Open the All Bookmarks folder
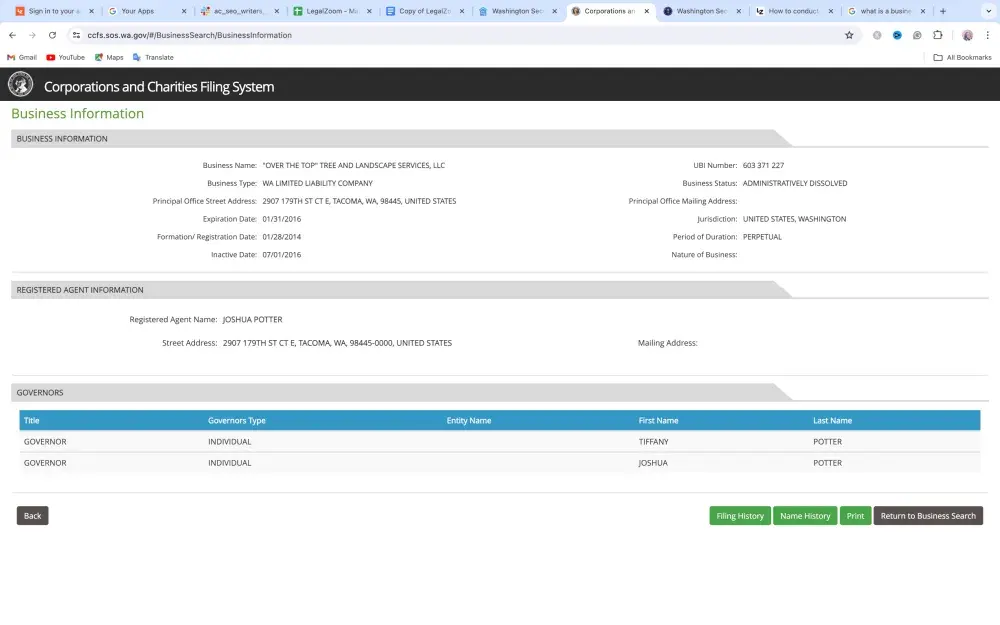Image resolution: width=1000 pixels, height=625 pixels. [962, 57]
